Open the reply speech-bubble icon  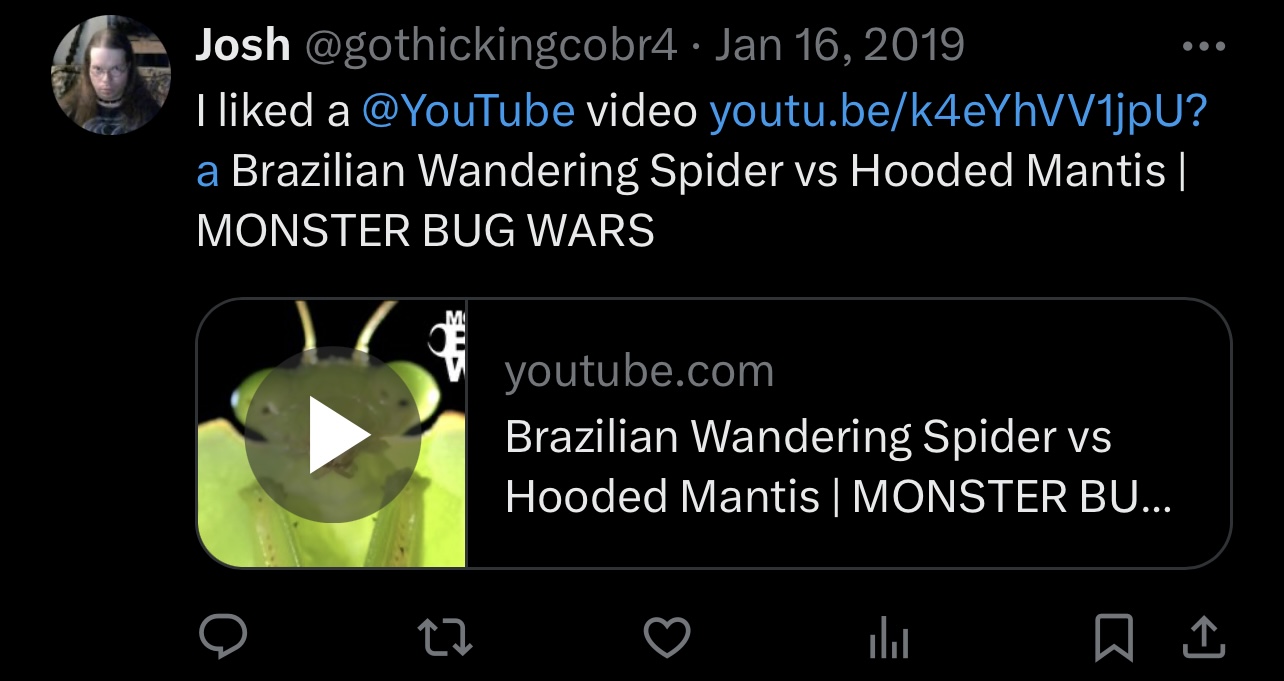click(x=222, y=638)
